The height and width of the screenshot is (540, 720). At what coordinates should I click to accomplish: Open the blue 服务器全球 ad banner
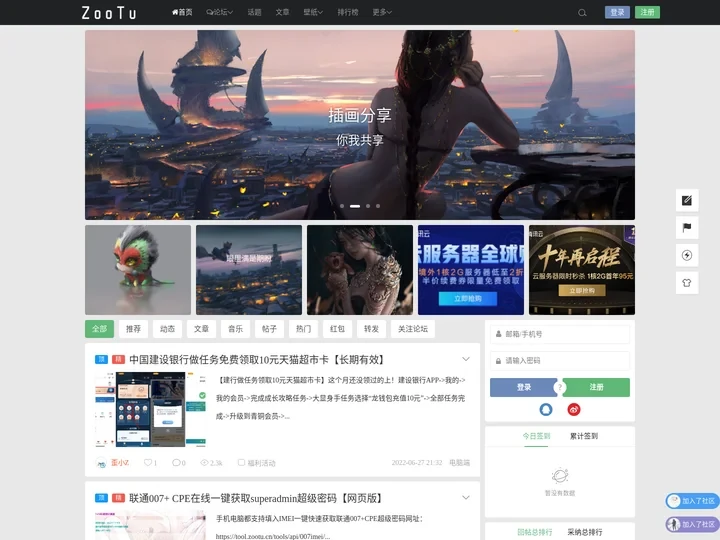pos(471,270)
